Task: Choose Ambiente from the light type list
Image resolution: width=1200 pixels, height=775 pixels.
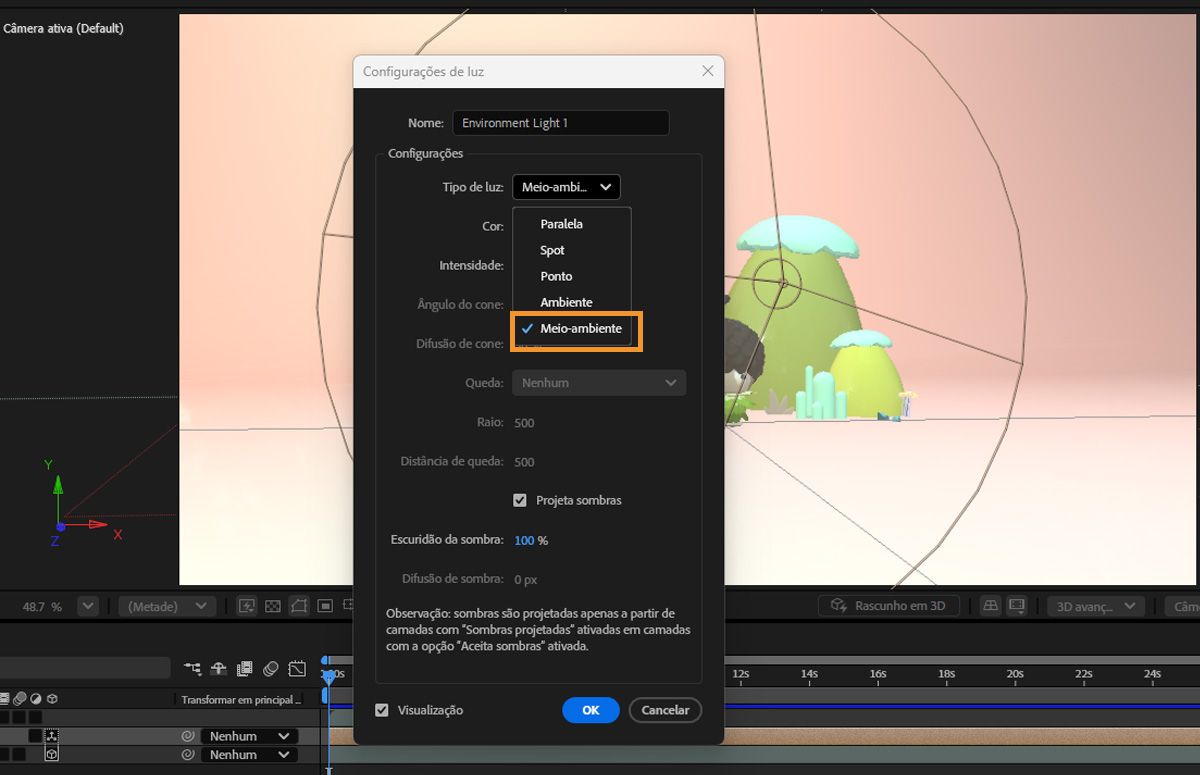Action: 566,302
